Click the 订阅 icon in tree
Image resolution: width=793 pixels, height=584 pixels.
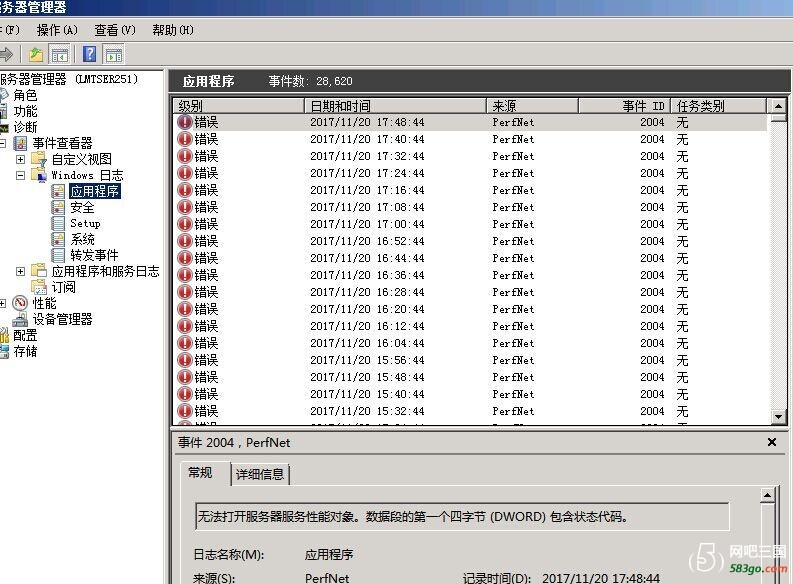point(39,287)
